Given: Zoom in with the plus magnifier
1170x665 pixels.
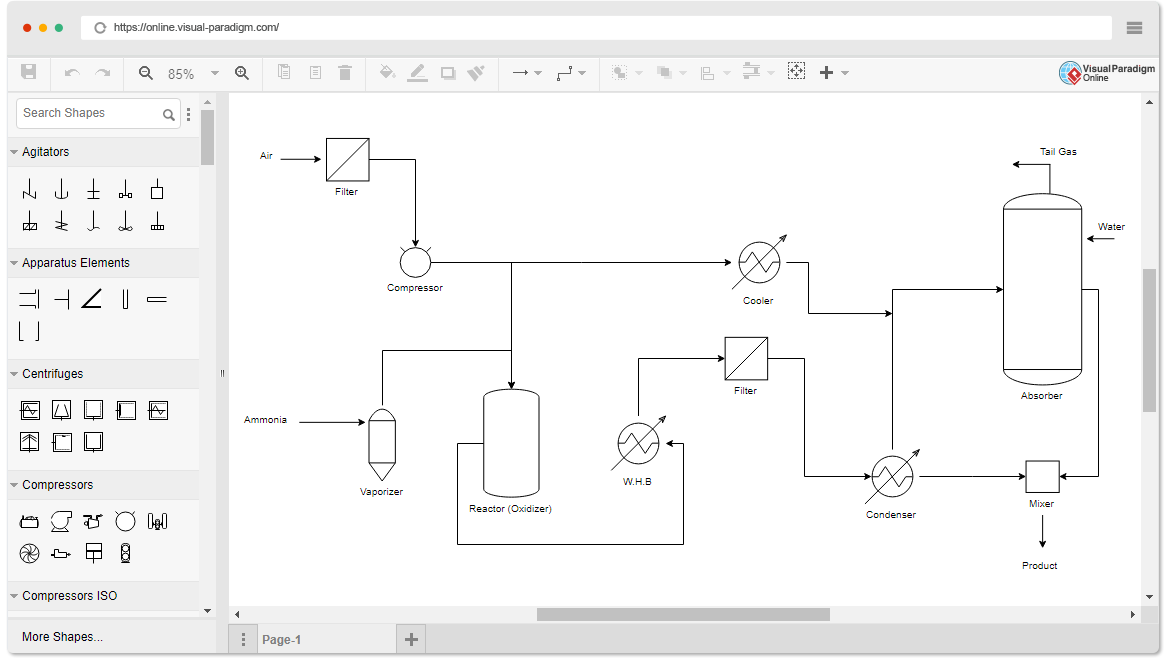Looking at the screenshot, I should pyautogui.click(x=242, y=72).
